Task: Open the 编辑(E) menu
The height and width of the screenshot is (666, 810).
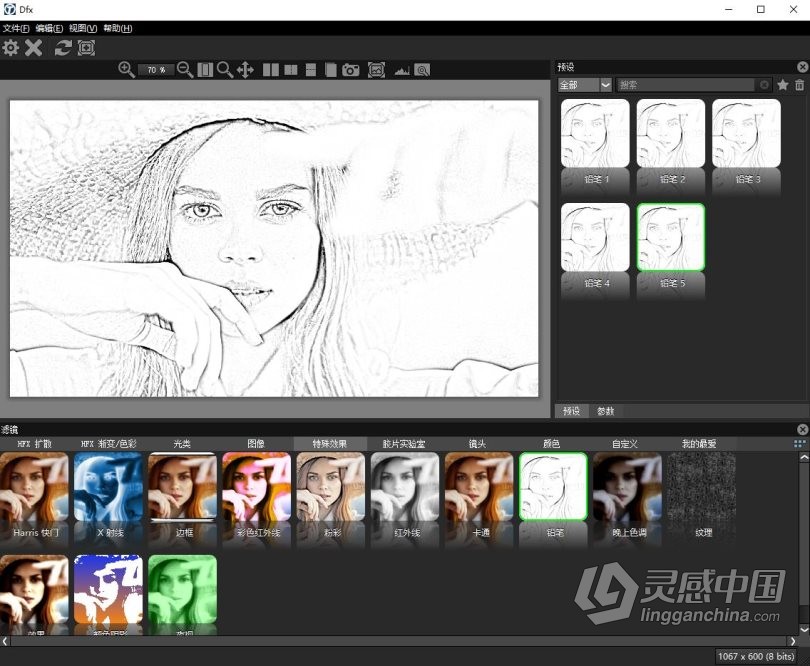Action: pos(49,28)
